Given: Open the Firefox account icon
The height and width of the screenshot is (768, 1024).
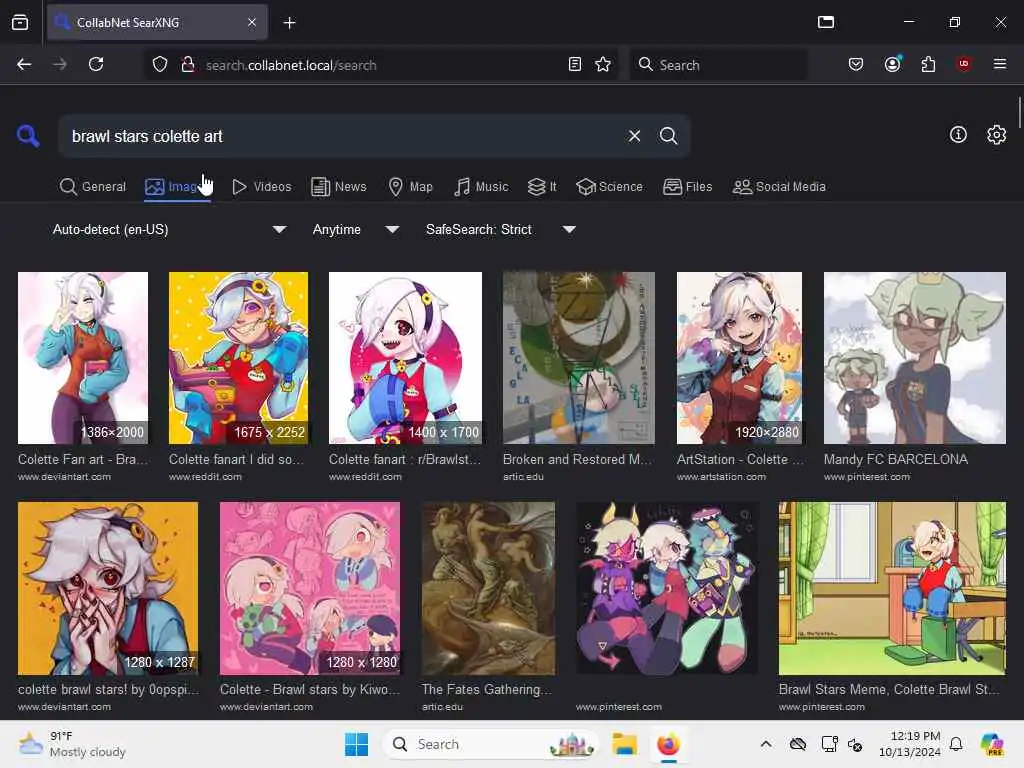Looking at the screenshot, I should [892, 64].
